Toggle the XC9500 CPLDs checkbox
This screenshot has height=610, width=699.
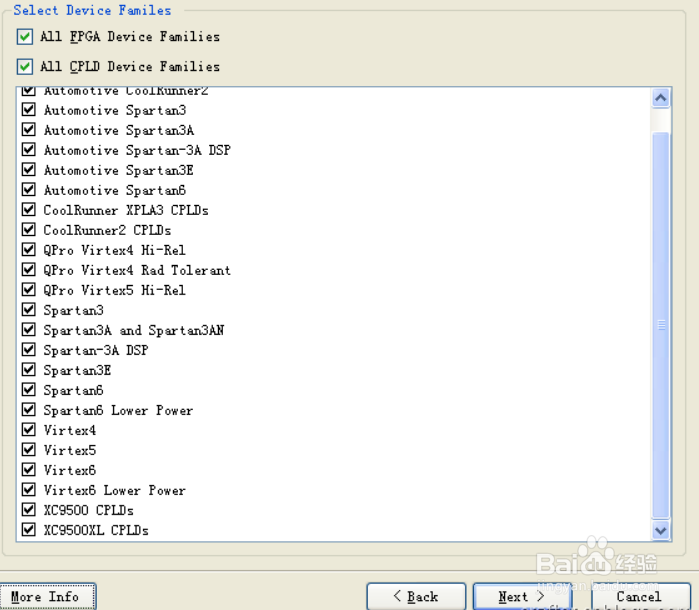point(29,509)
